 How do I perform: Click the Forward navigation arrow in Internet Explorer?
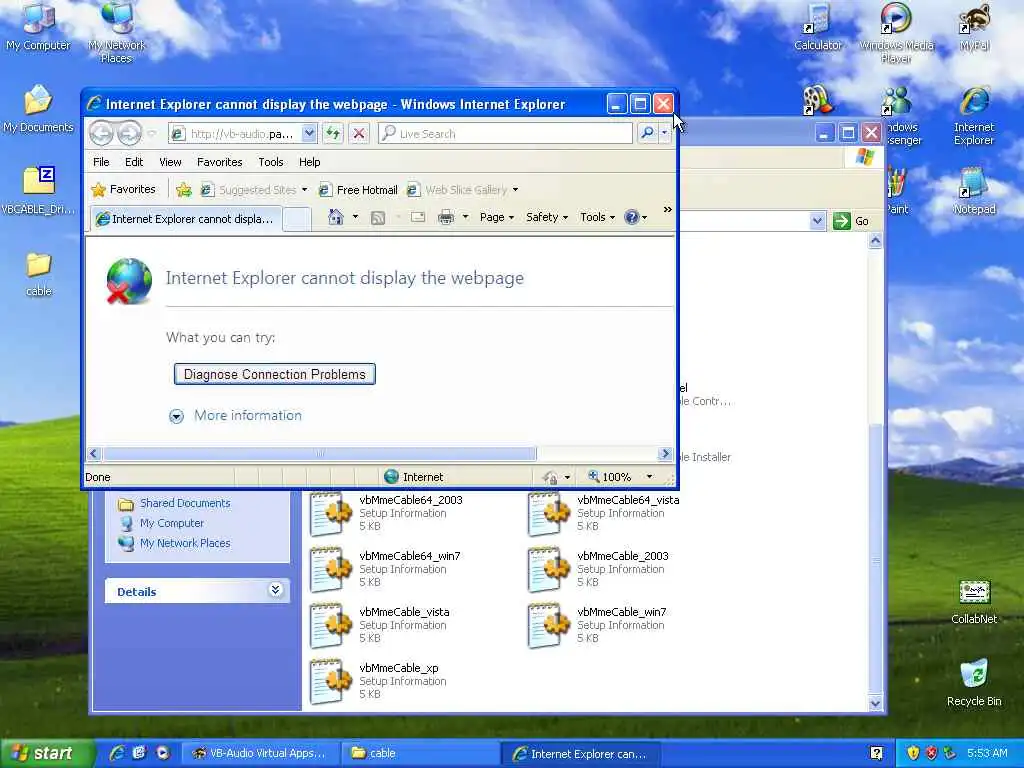click(x=129, y=133)
